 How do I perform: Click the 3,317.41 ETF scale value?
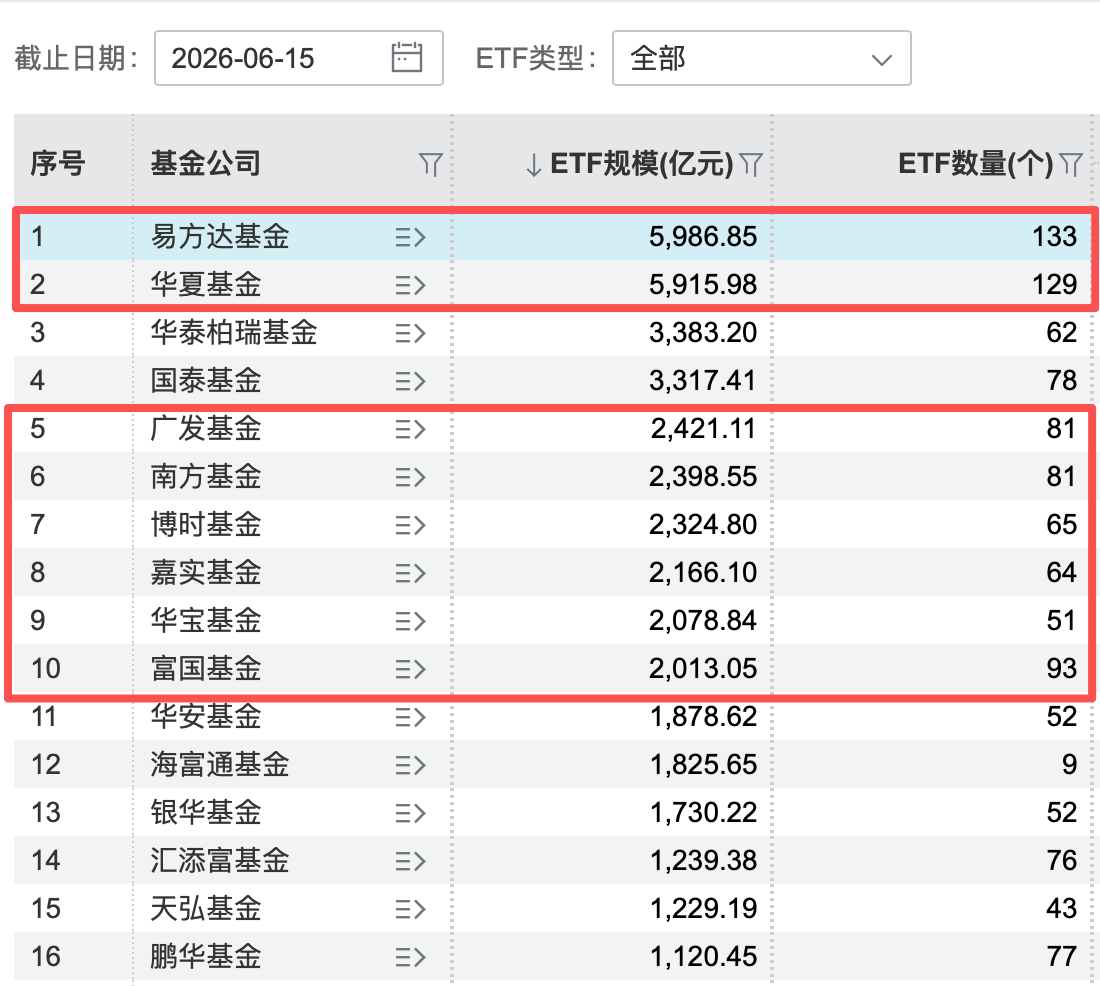(x=703, y=380)
